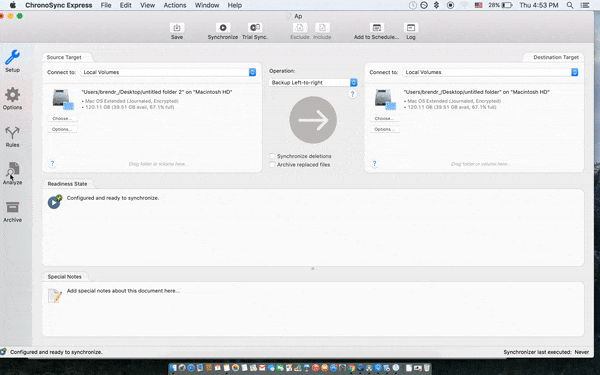Viewport: 600px width, 375px height.
Task: Click the input source flag in menu bar
Action: pyautogui.click(x=478, y=5)
